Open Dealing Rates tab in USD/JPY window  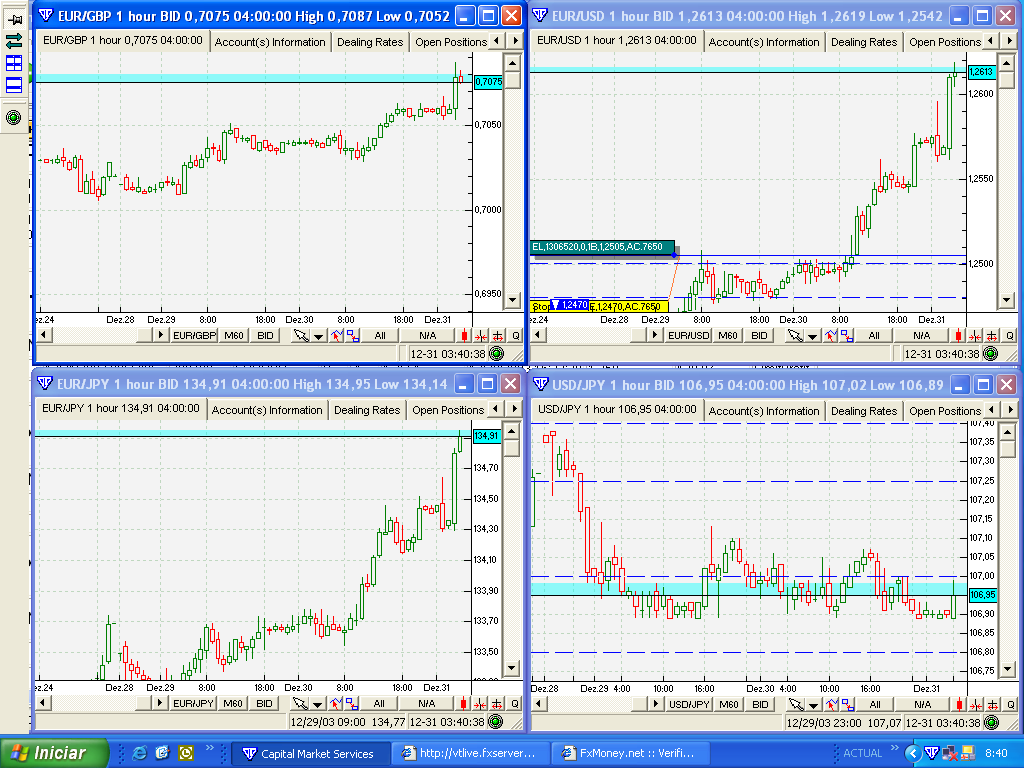864,411
